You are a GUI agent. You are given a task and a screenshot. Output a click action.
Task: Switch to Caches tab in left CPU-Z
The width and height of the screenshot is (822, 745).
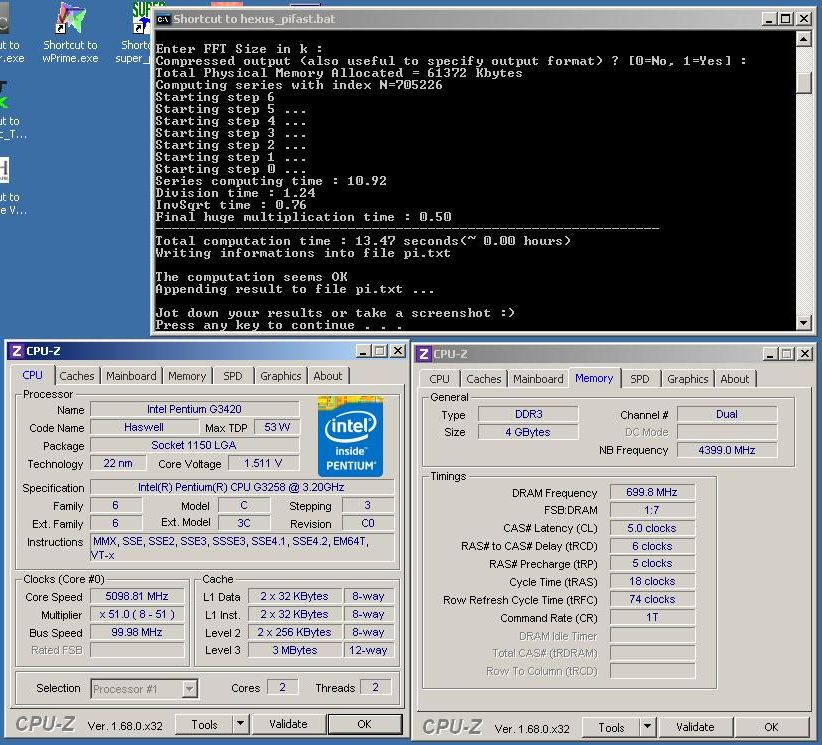tap(77, 376)
